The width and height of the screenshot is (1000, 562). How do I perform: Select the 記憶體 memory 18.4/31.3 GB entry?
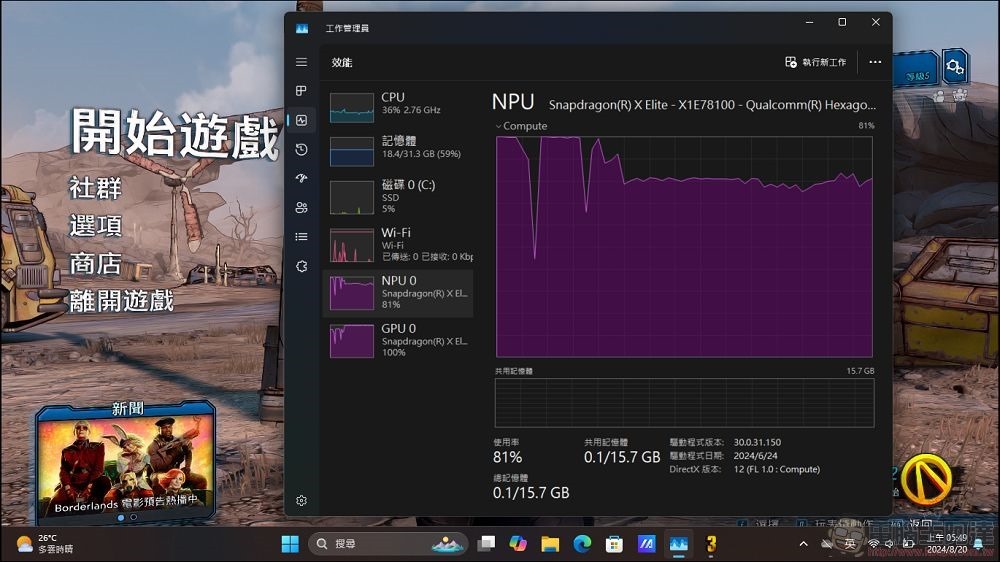click(x=399, y=151)
